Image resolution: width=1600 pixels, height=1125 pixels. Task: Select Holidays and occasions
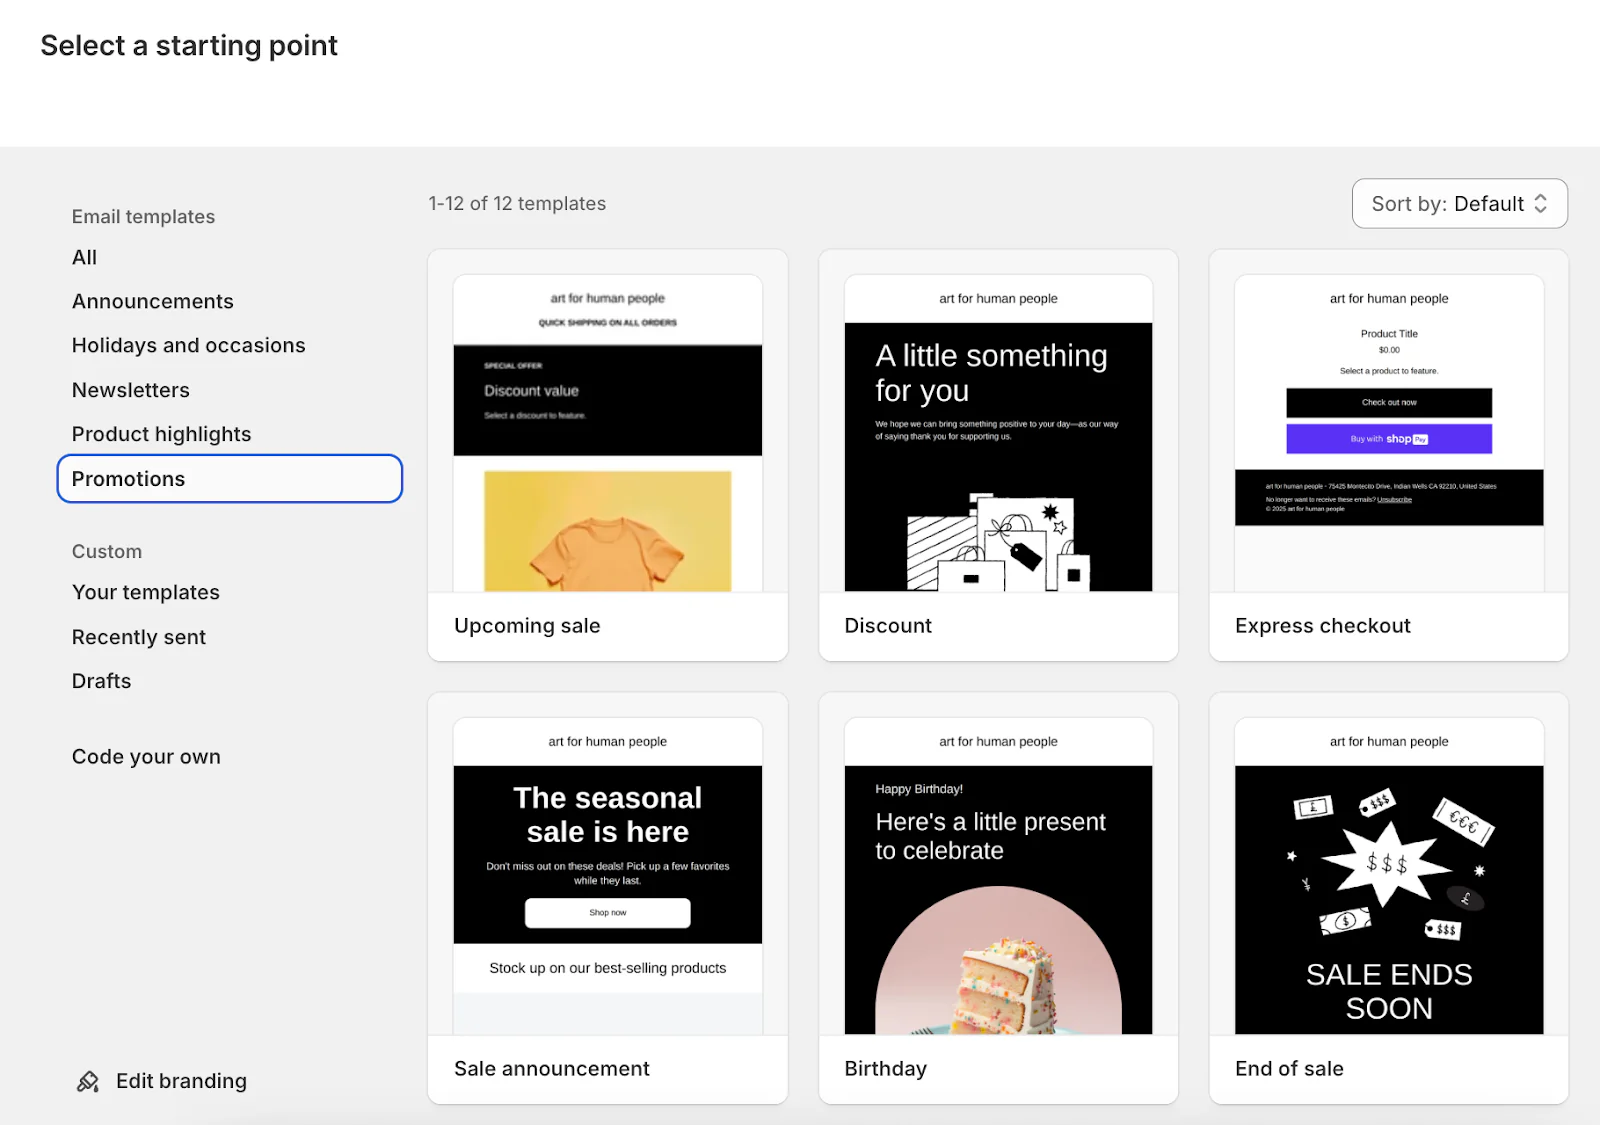188,345
